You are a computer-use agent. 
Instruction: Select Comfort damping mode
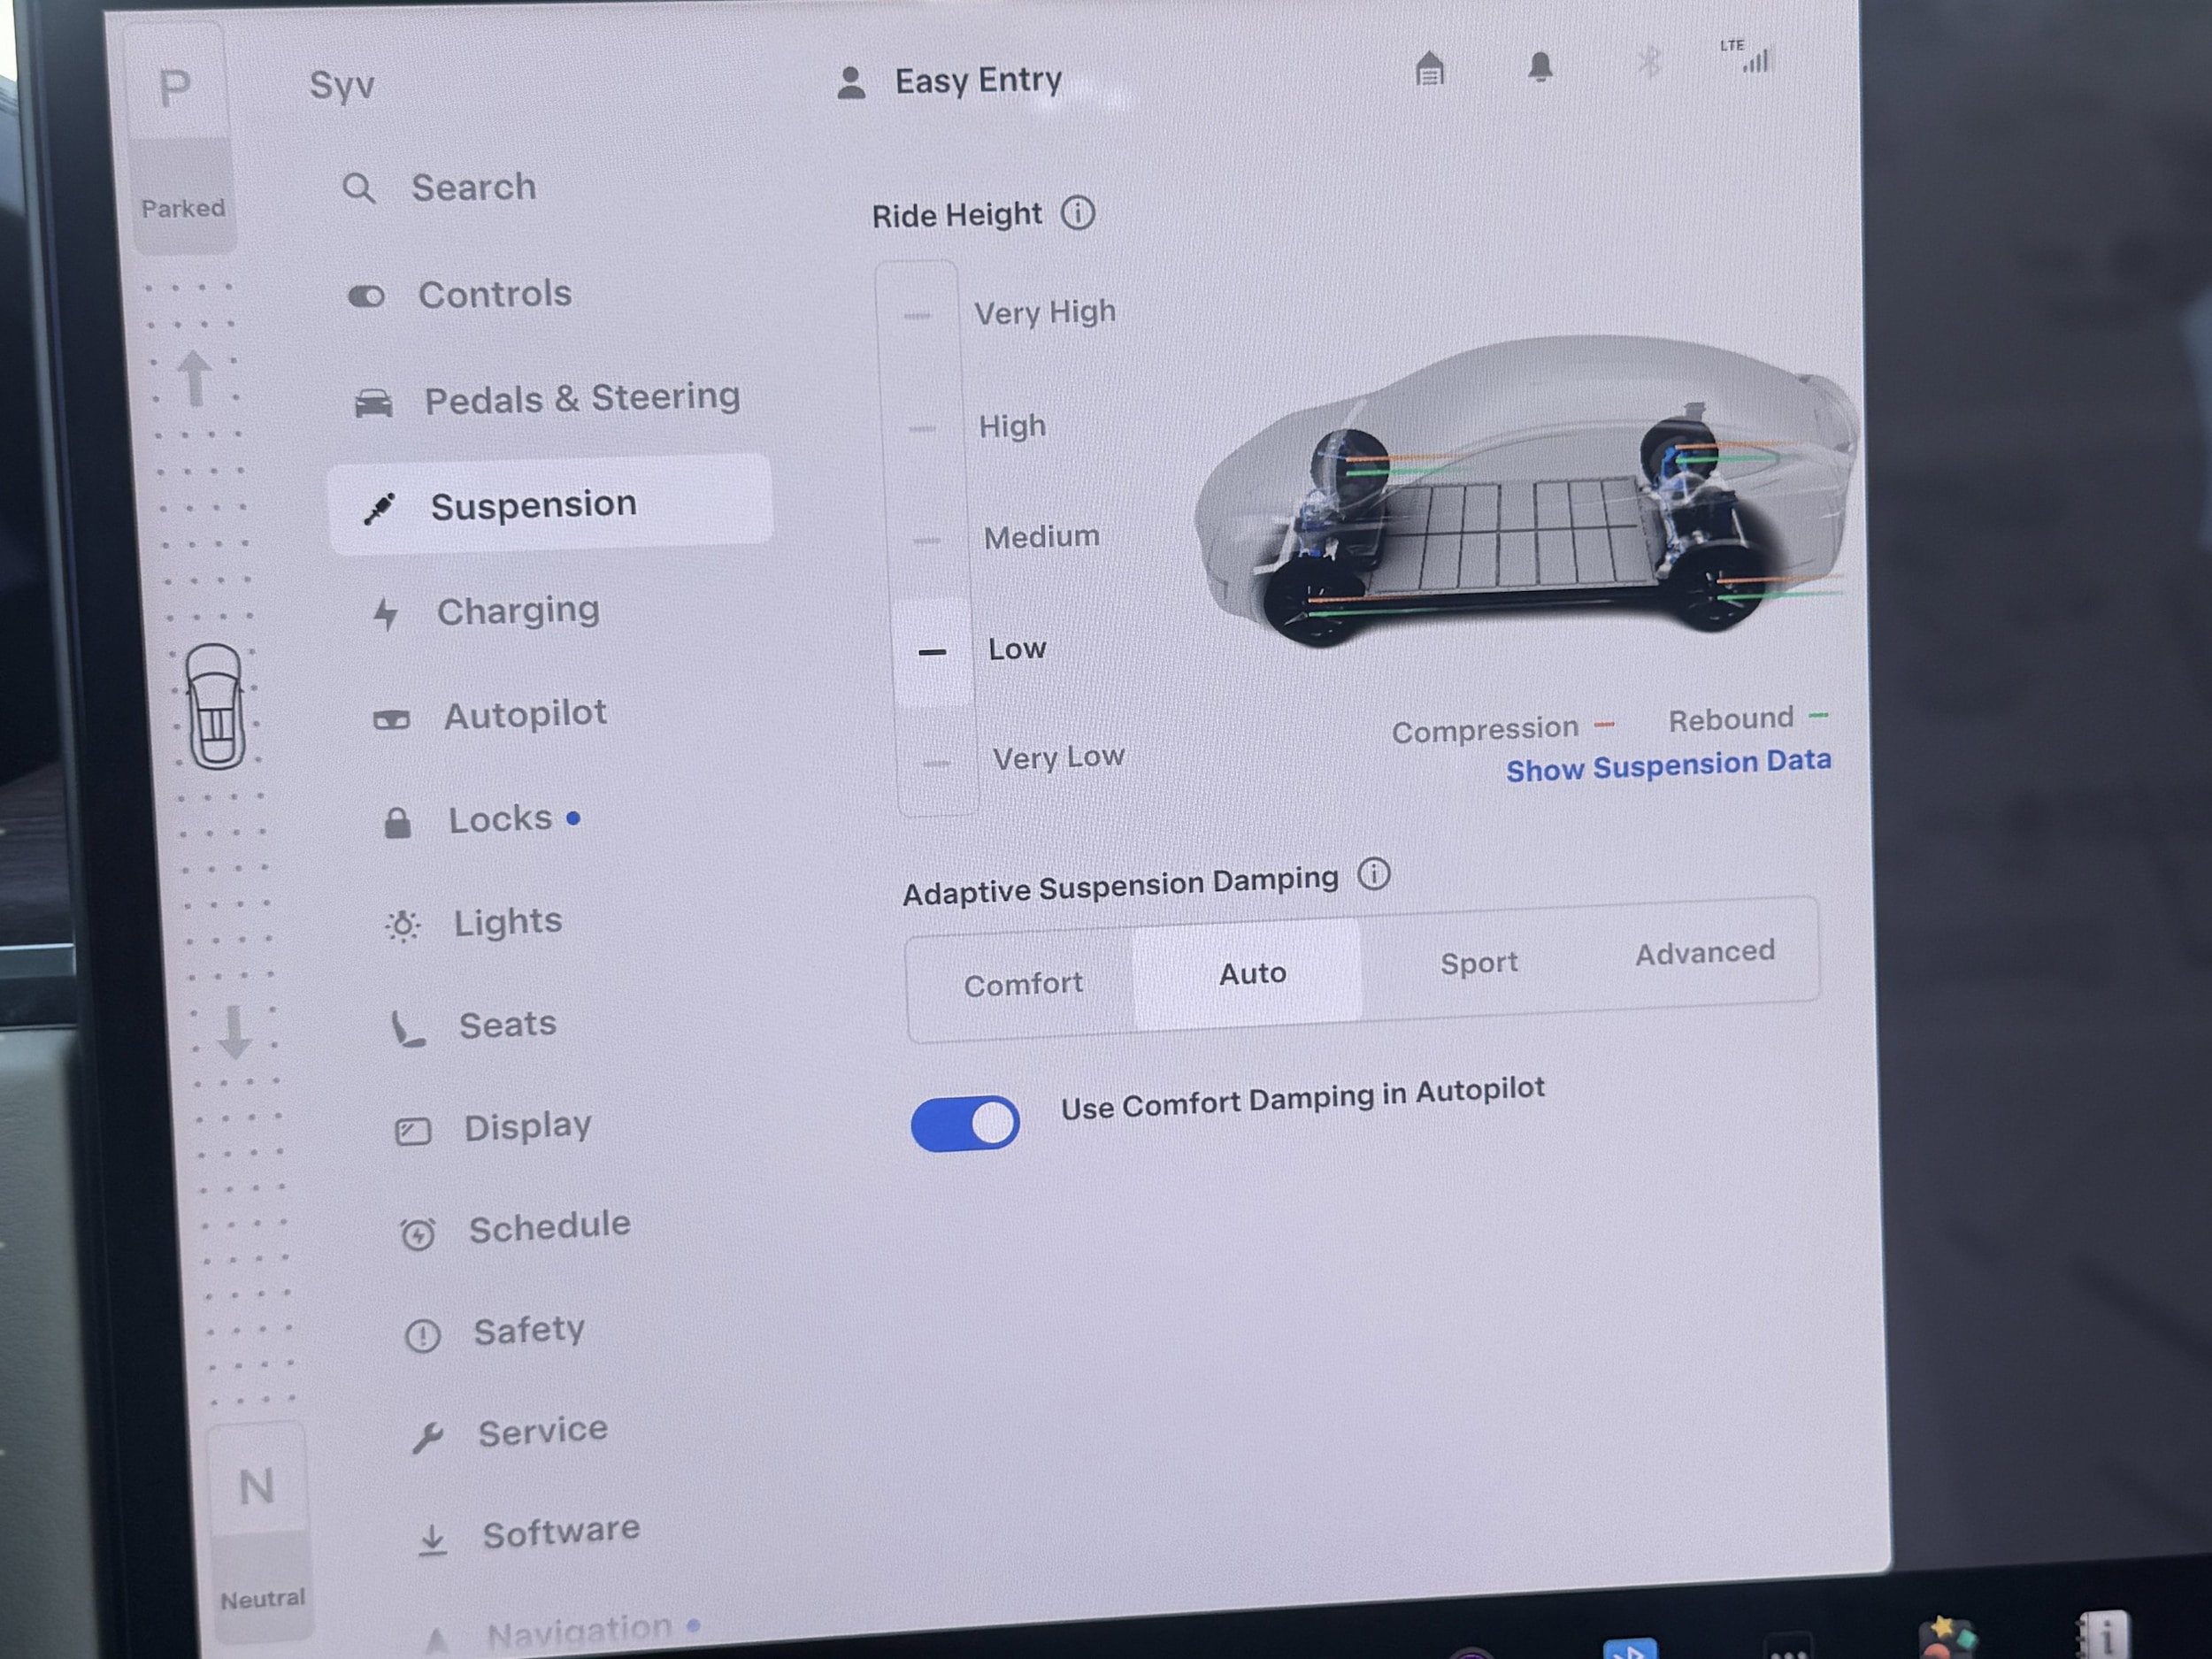pos(1023,985)
